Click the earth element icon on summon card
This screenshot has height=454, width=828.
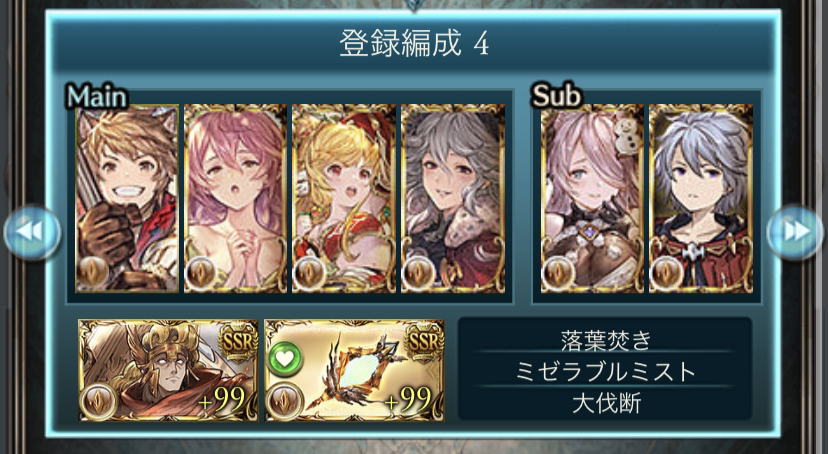pyautogui.click(x=98, y=401)
